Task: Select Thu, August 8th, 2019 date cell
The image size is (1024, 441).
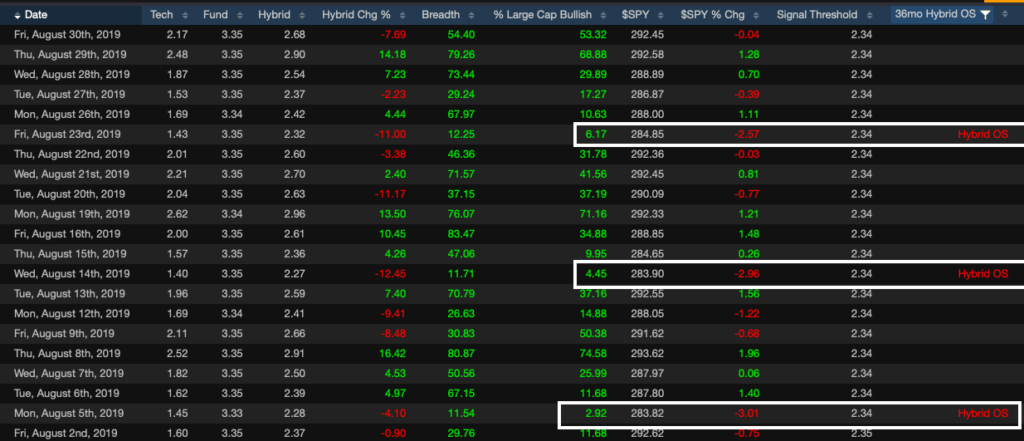Action: pyautogui.click(x=67, y=353)
